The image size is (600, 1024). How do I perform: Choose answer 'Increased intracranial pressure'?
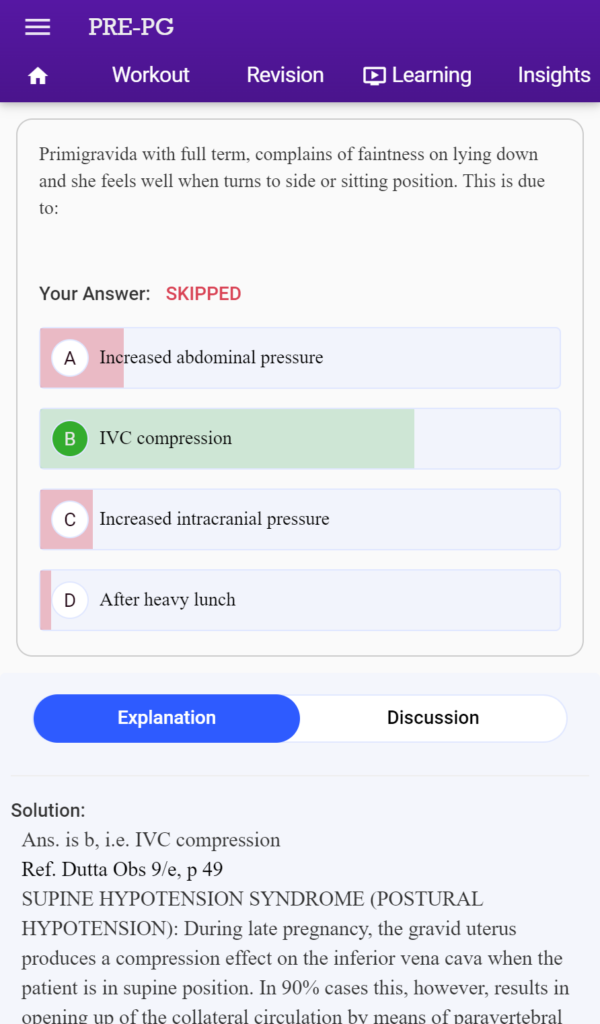[x=300, y=520]
